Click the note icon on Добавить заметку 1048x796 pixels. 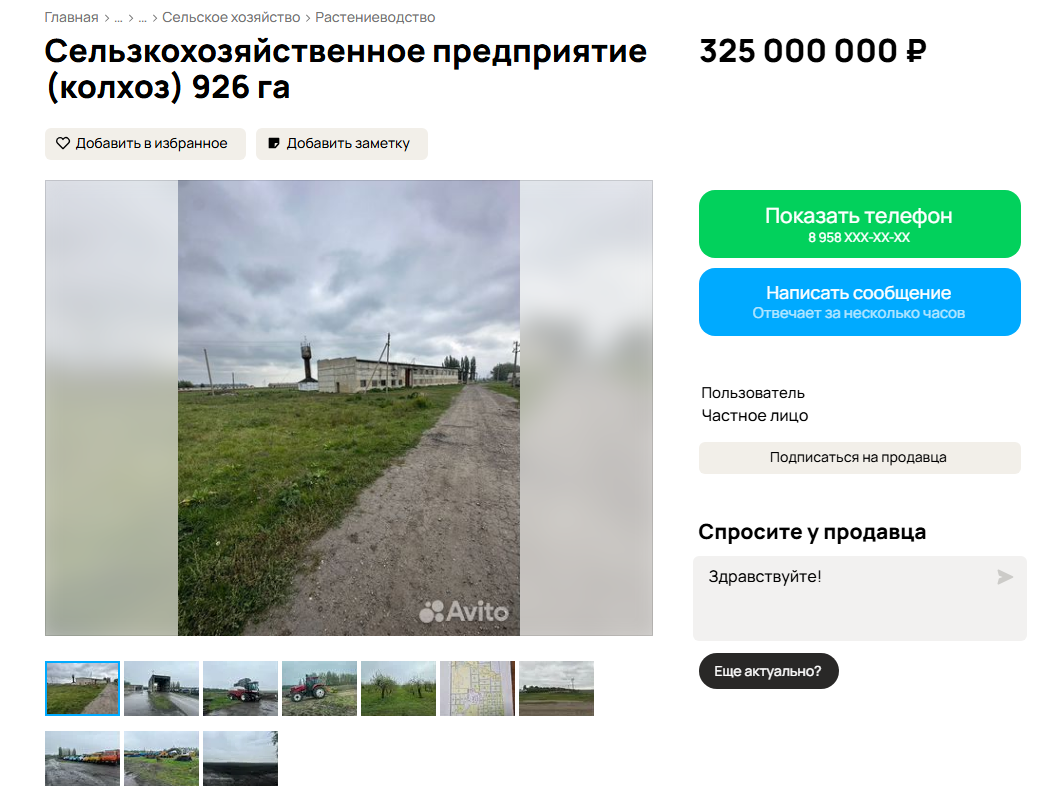click(x=274, y=144)
